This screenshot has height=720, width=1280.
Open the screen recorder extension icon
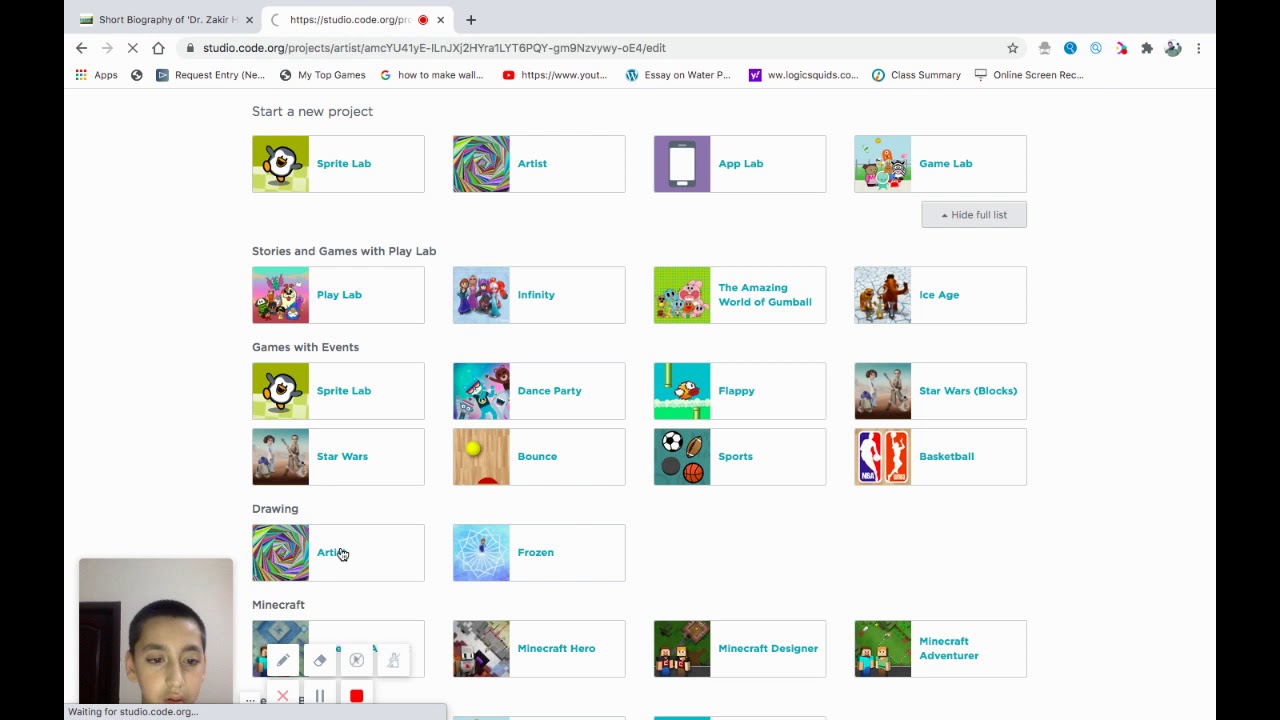[1121, 48]
